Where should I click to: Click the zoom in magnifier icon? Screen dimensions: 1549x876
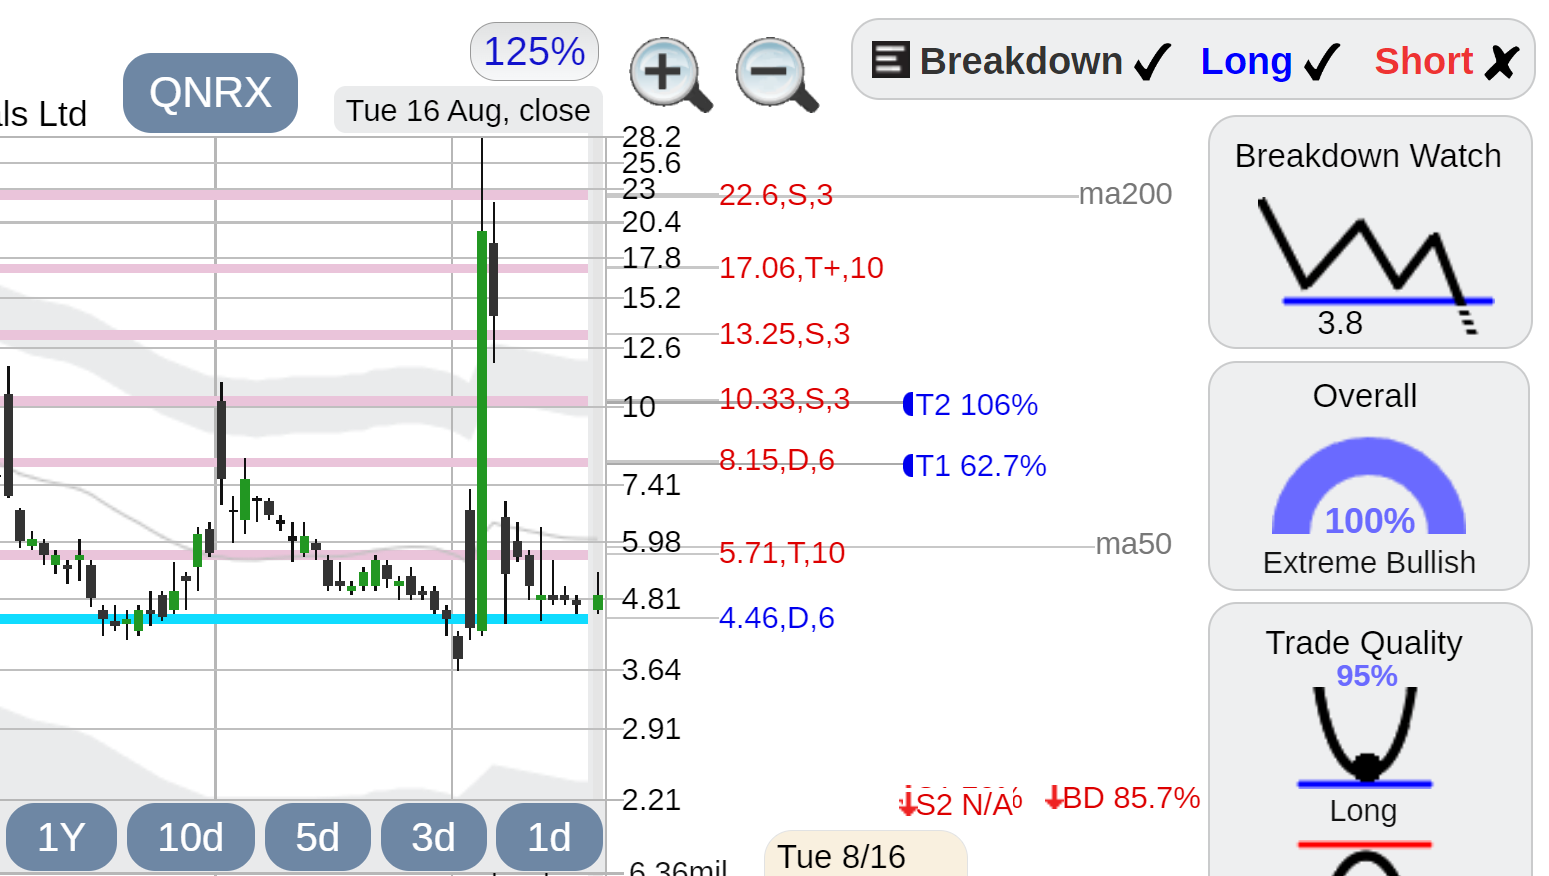pos(670,75)
